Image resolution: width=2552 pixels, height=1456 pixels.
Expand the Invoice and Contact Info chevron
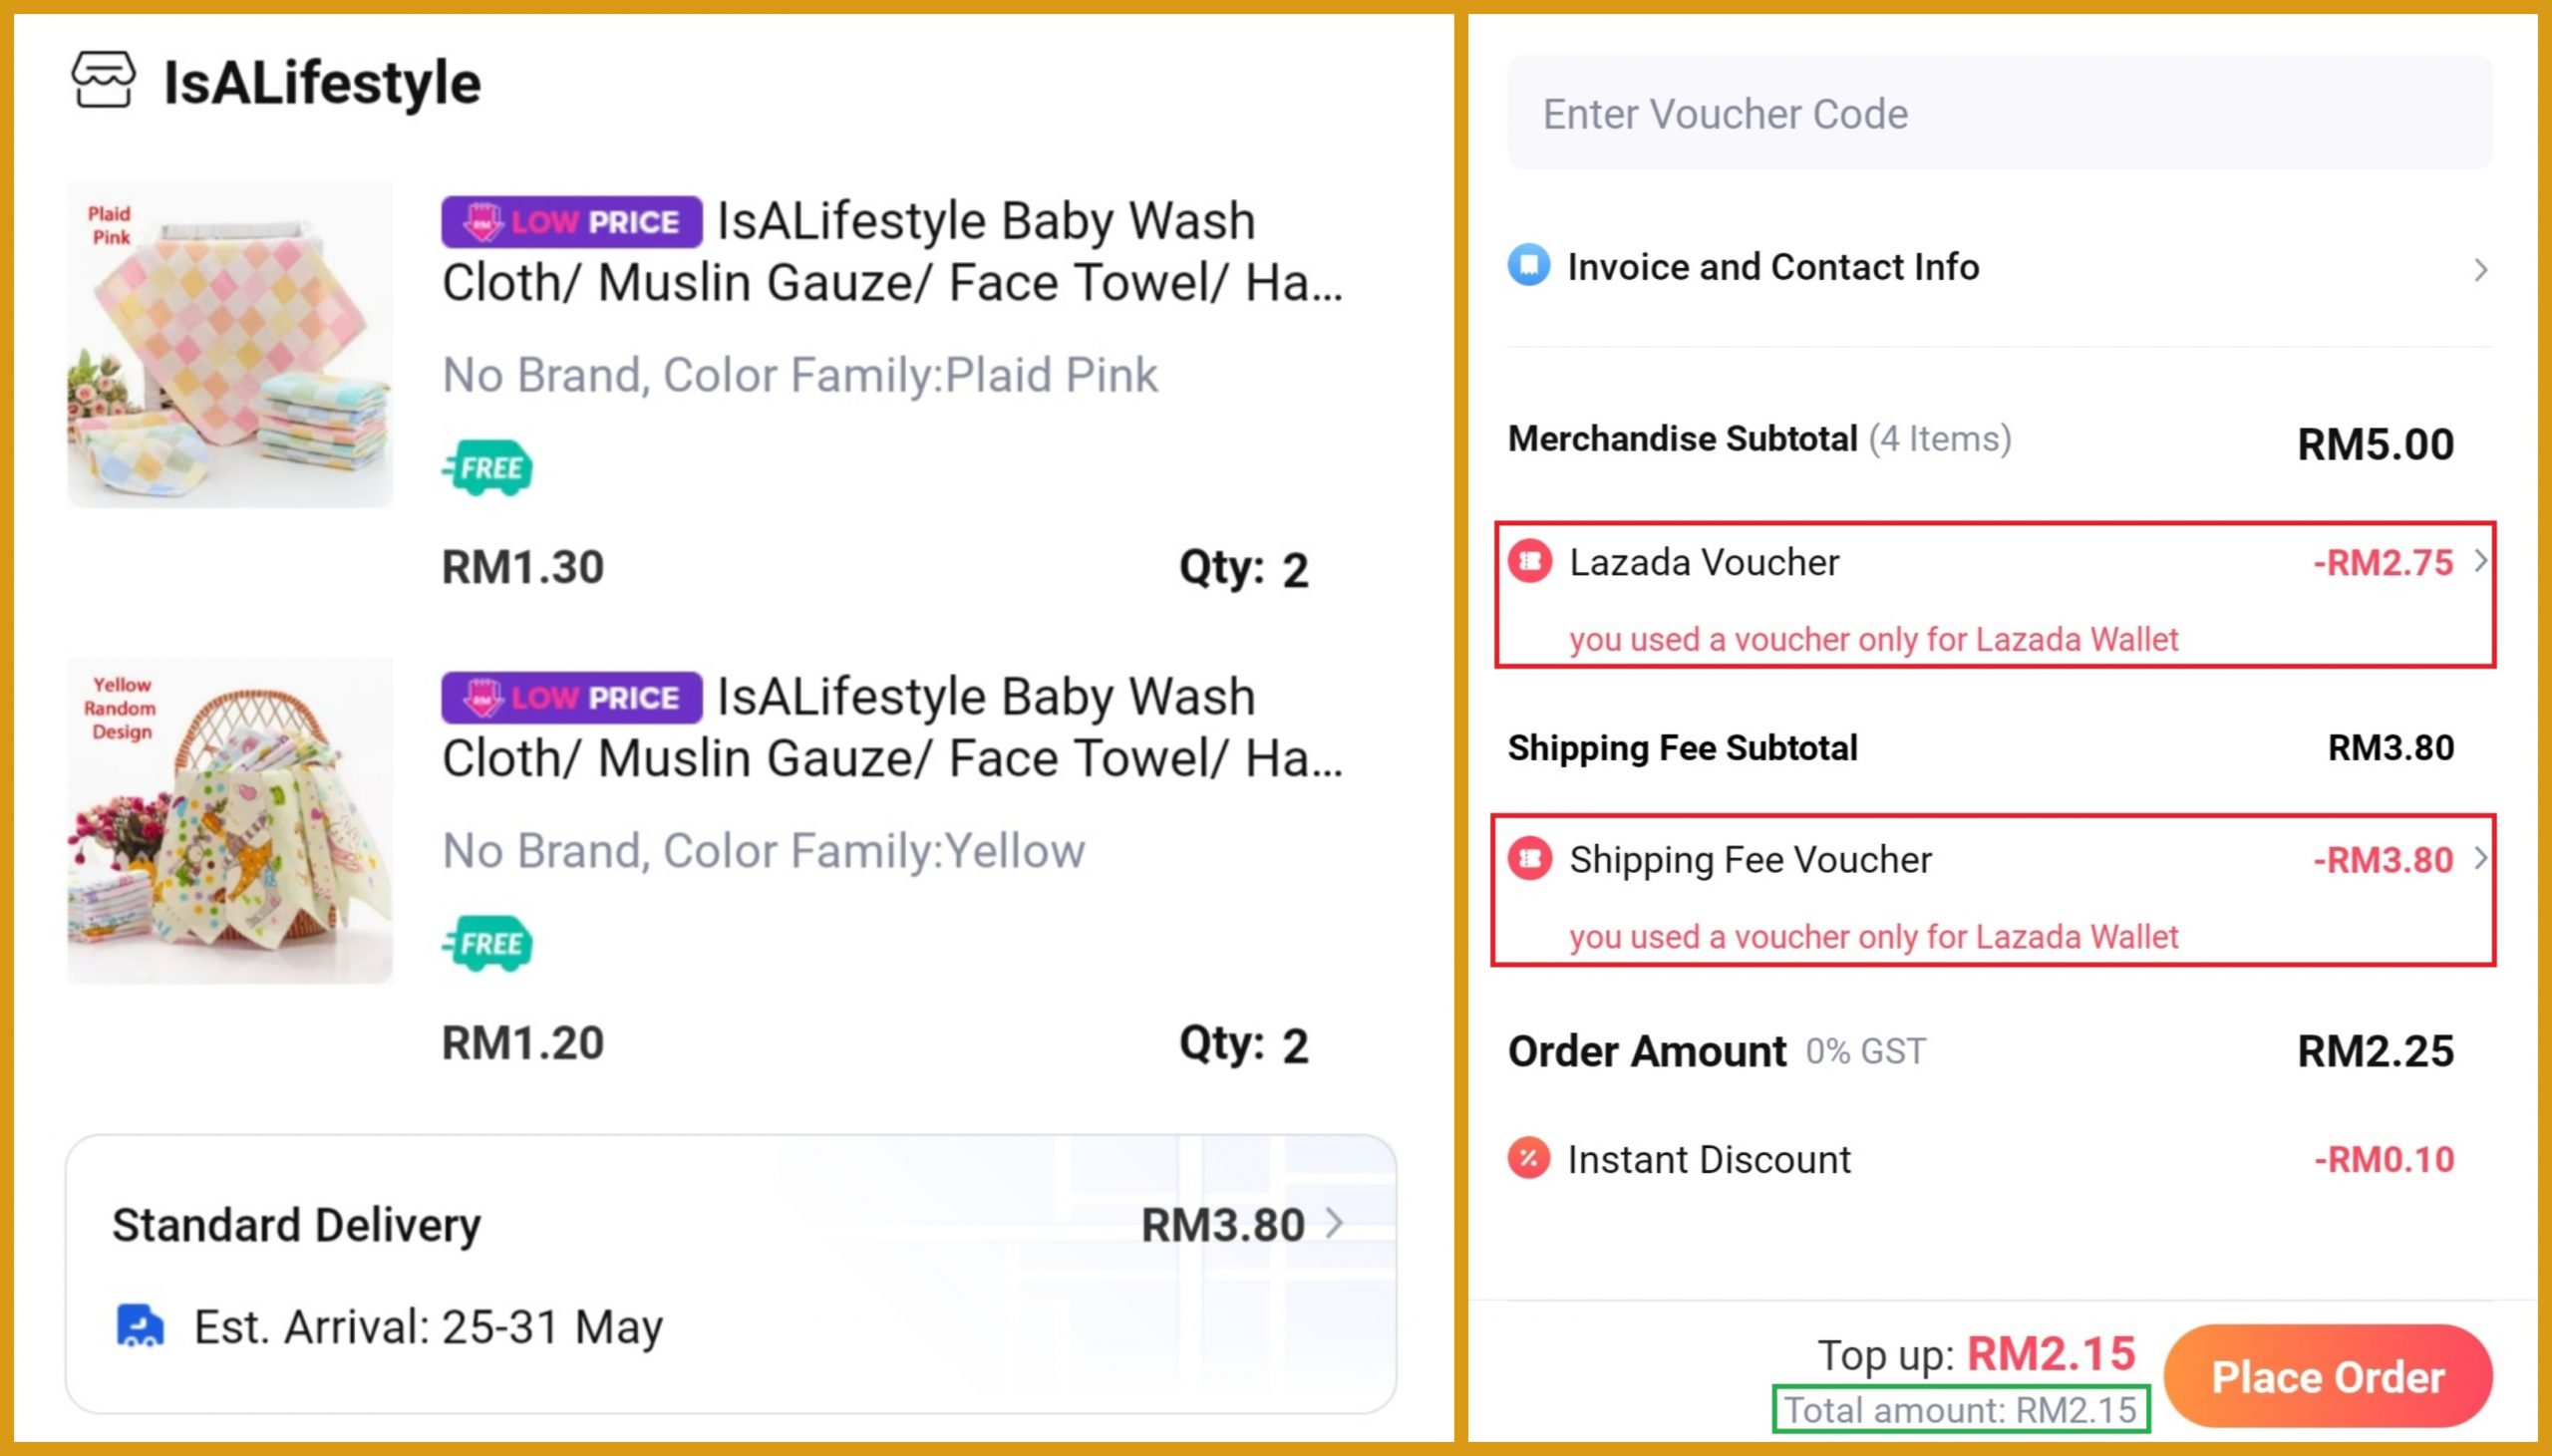(2480, 269)
